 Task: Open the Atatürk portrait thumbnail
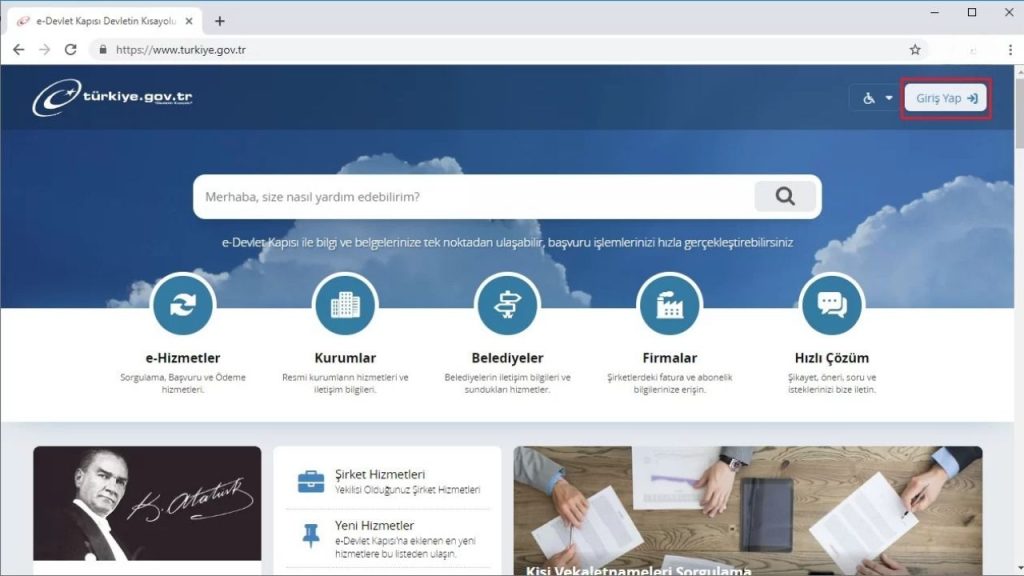tap(147, 503)
